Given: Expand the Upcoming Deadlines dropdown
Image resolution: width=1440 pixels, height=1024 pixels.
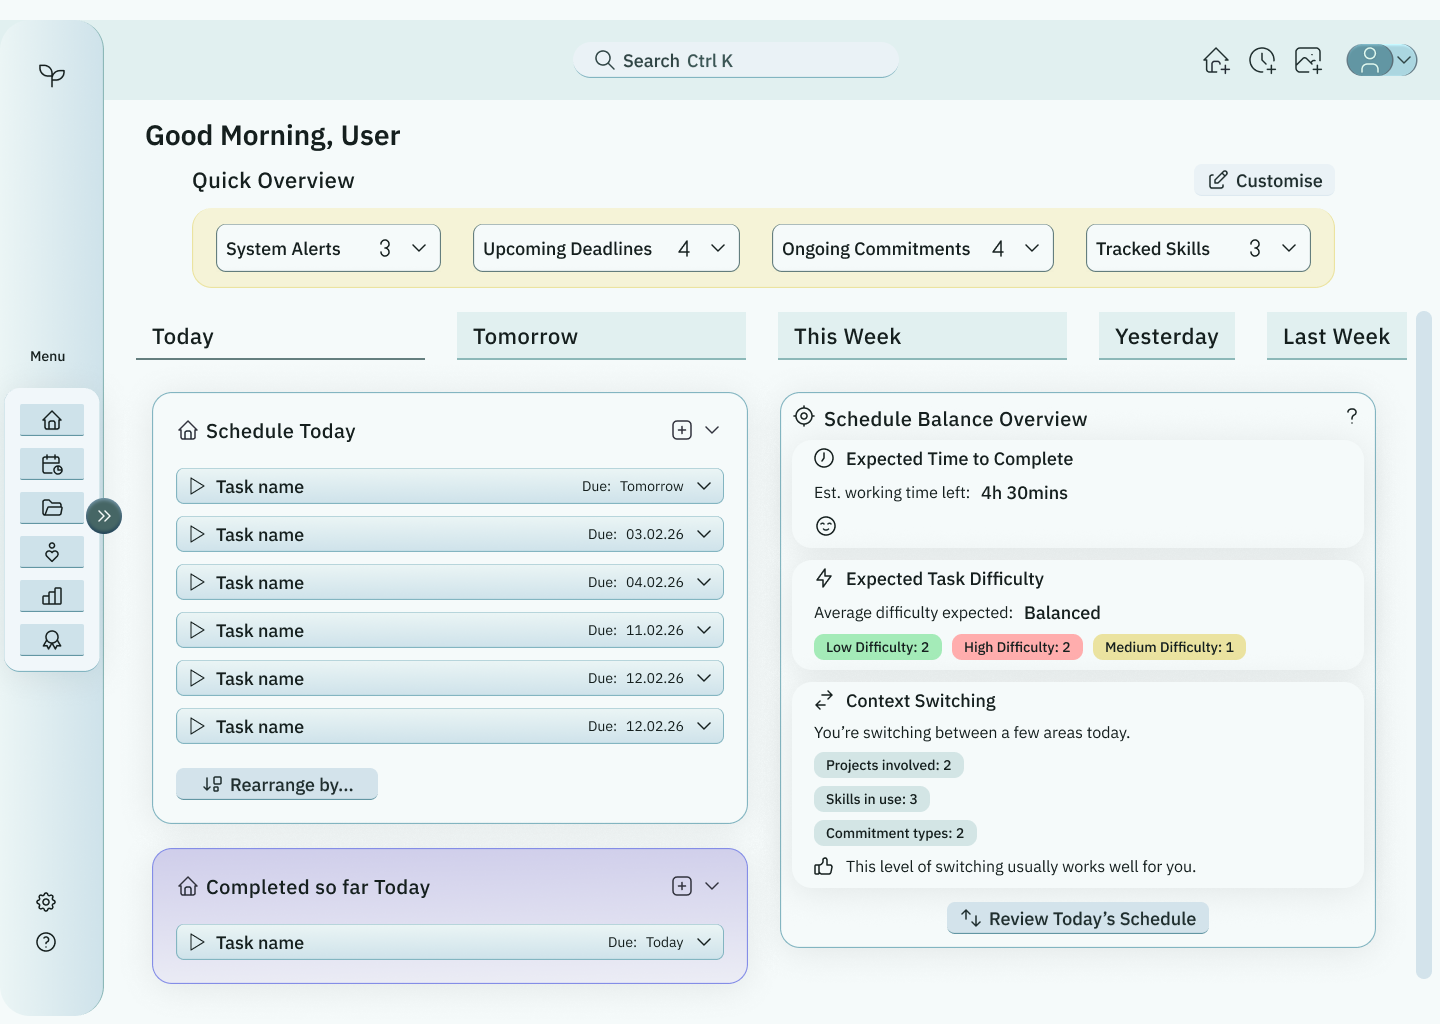Looking at the screenshot, I should pyautogui.click(x=718, y=248).
